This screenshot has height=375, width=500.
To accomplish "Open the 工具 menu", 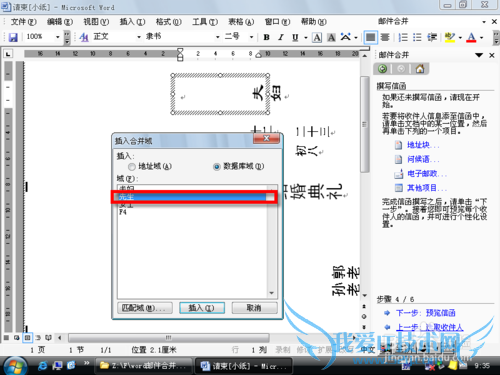I will (x=205, y=22).
